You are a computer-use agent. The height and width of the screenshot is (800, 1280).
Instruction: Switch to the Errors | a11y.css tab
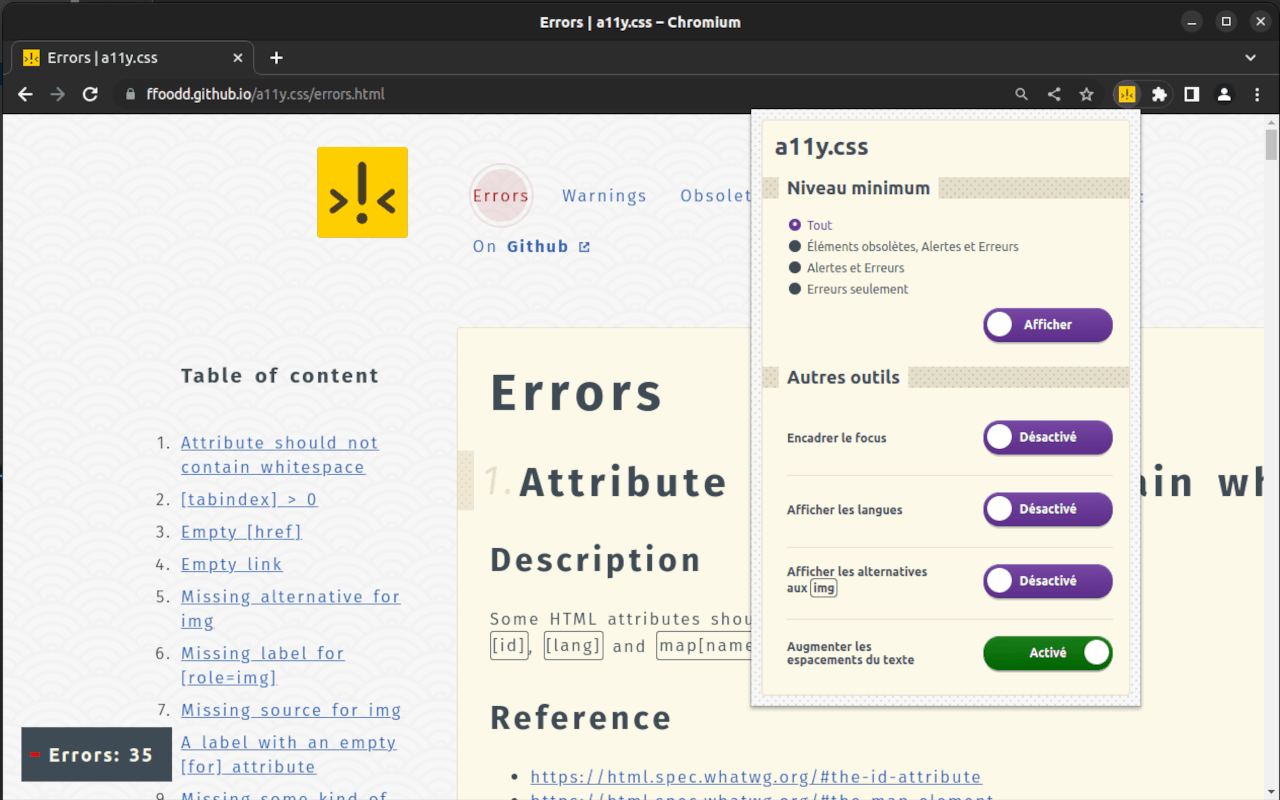pyautogui.click(x=130, y=58)
